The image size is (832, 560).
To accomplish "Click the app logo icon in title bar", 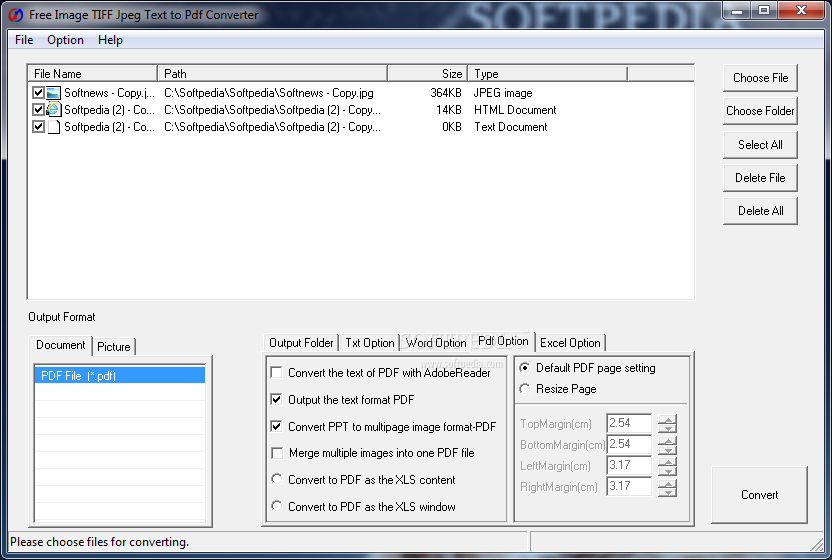I will (16, 14).
